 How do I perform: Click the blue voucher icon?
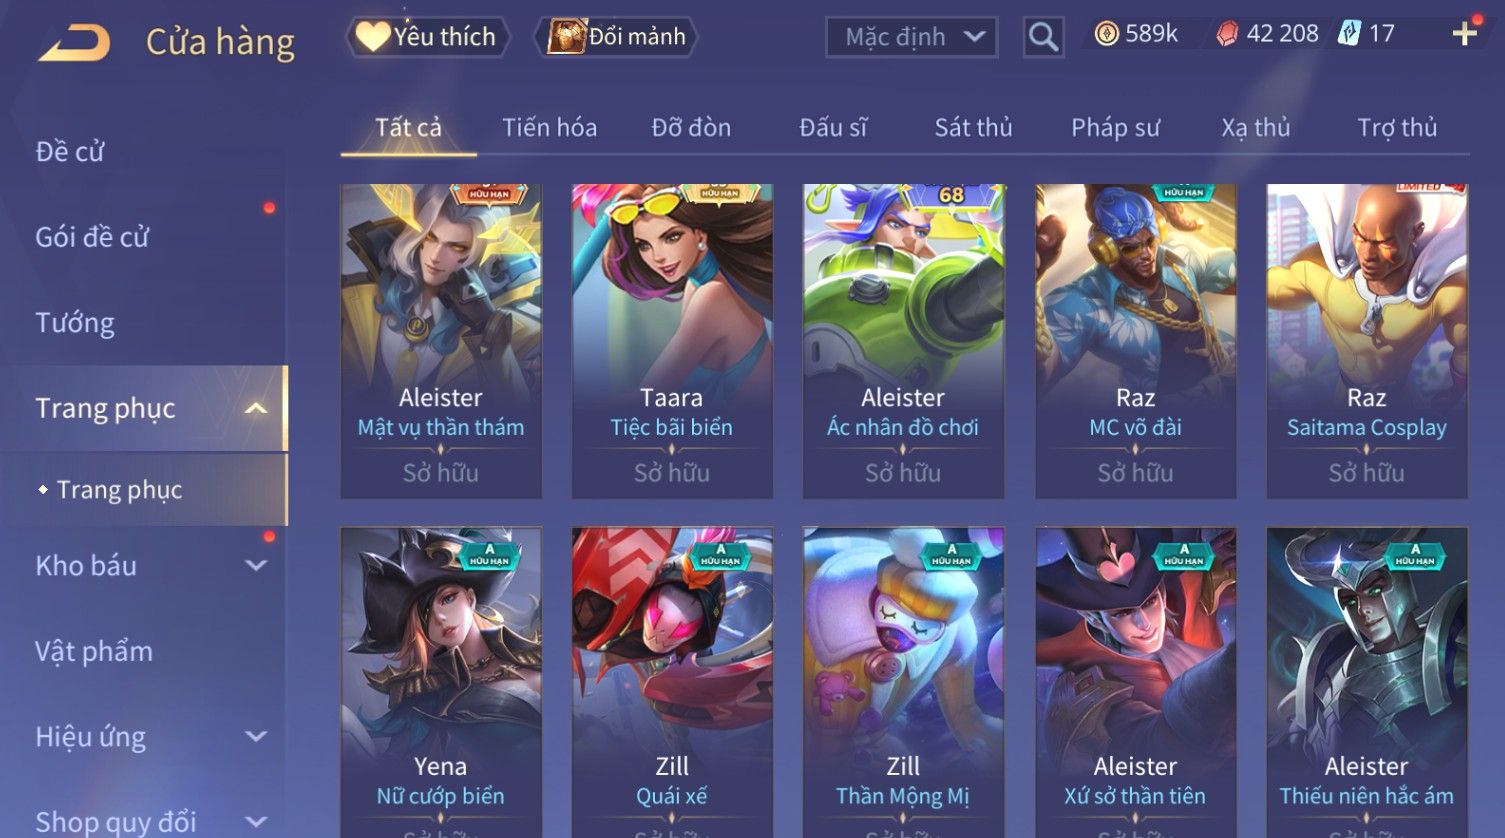coord(1350,34)
